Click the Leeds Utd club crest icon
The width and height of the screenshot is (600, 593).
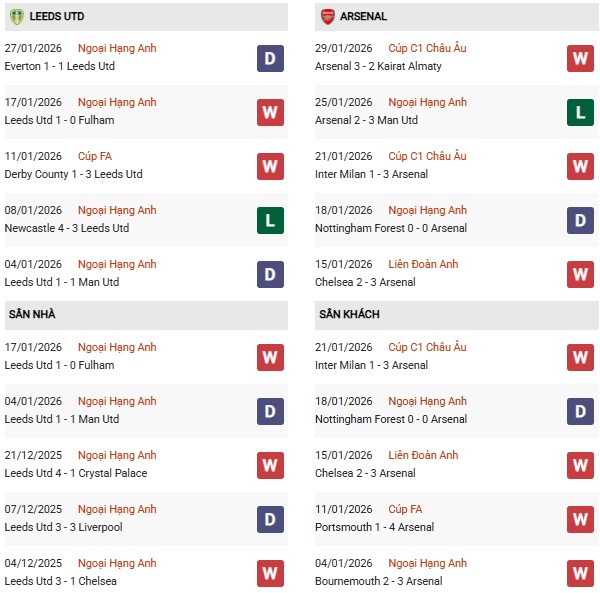point(16,16)
